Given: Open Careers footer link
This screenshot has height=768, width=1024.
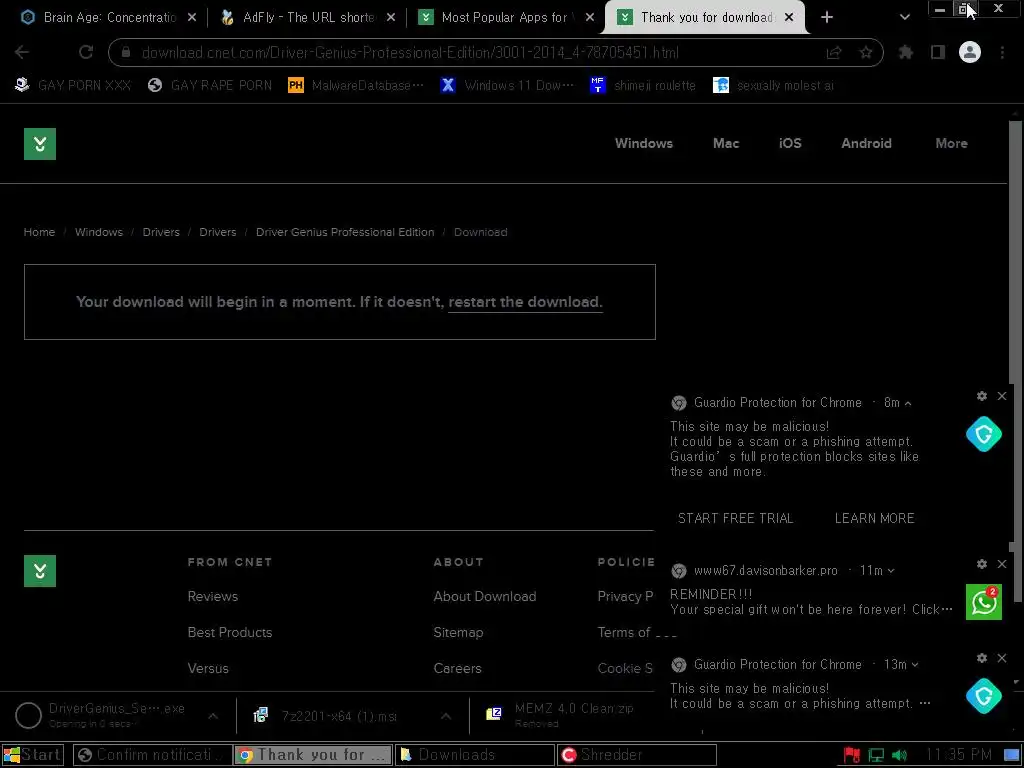Looking at the screenshot, I should (457, 669).
